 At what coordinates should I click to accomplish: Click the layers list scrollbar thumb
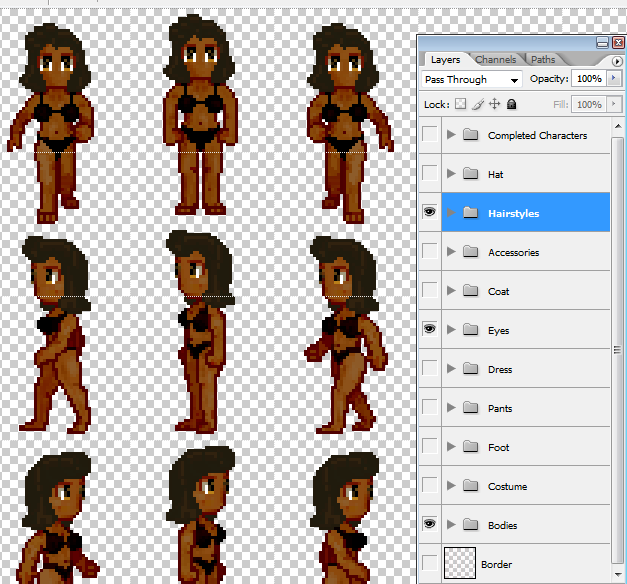[618, 350]
